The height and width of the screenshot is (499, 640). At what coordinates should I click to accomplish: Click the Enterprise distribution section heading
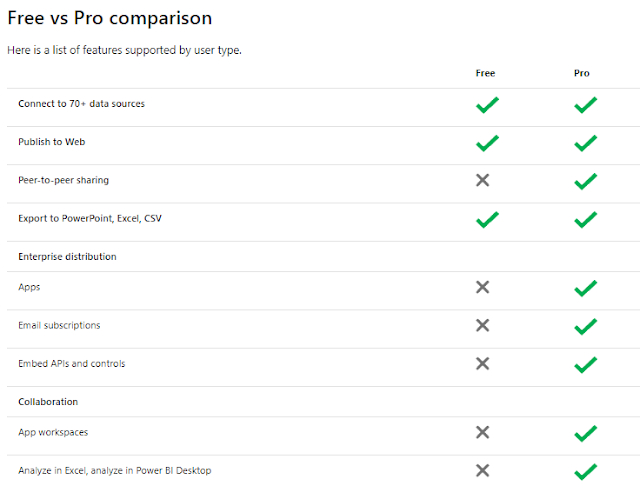(x=67, y=257)
